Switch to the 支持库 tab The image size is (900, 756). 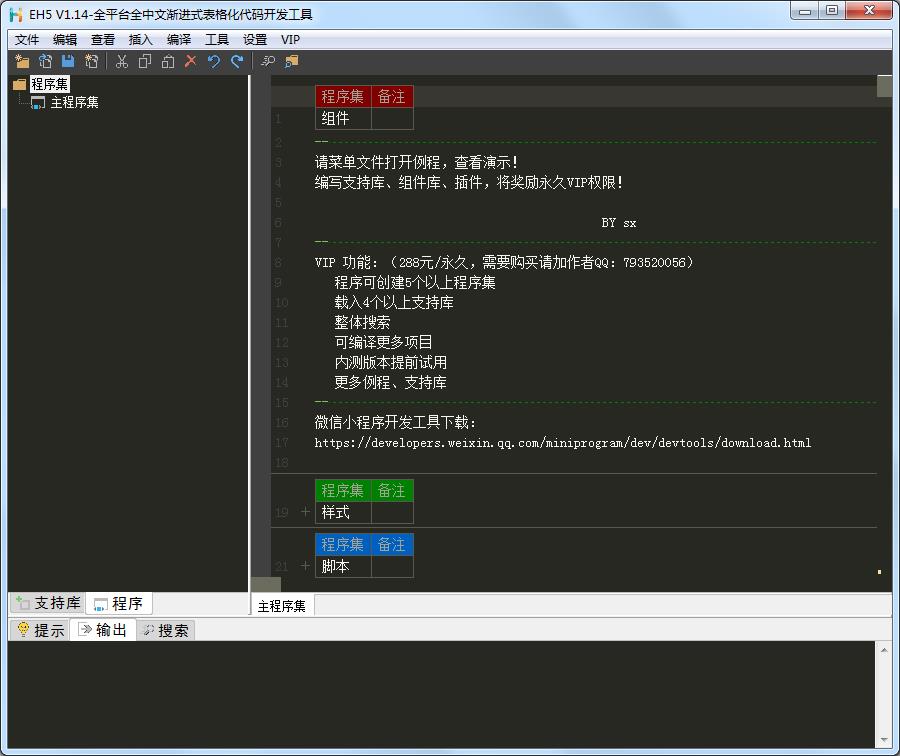(48, 604)
